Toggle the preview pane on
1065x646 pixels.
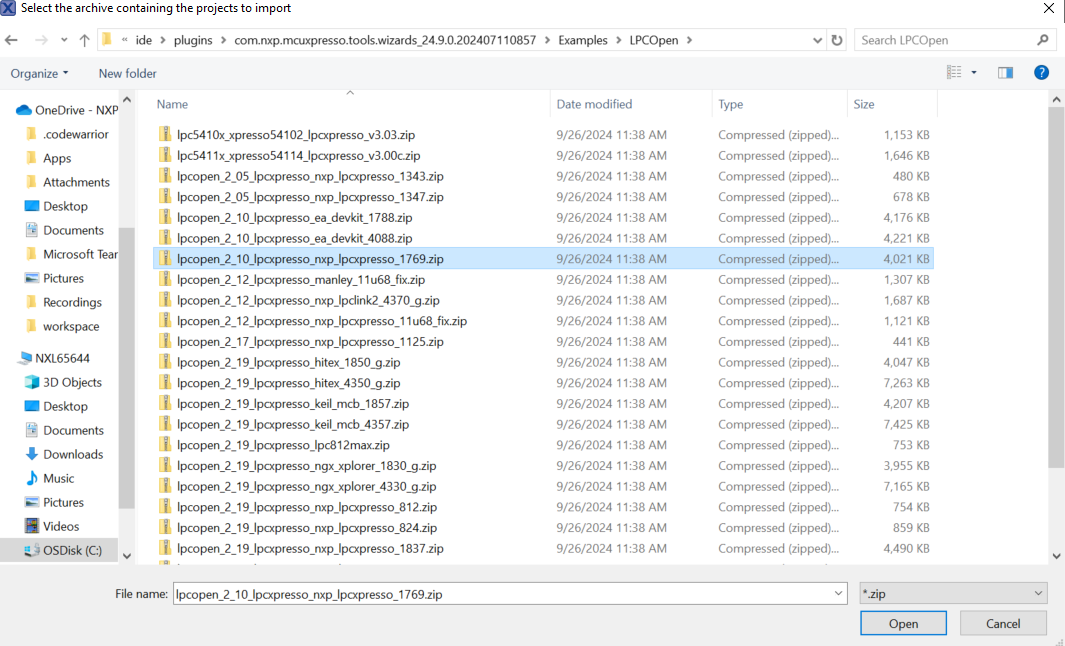[x=1005, y=72]
